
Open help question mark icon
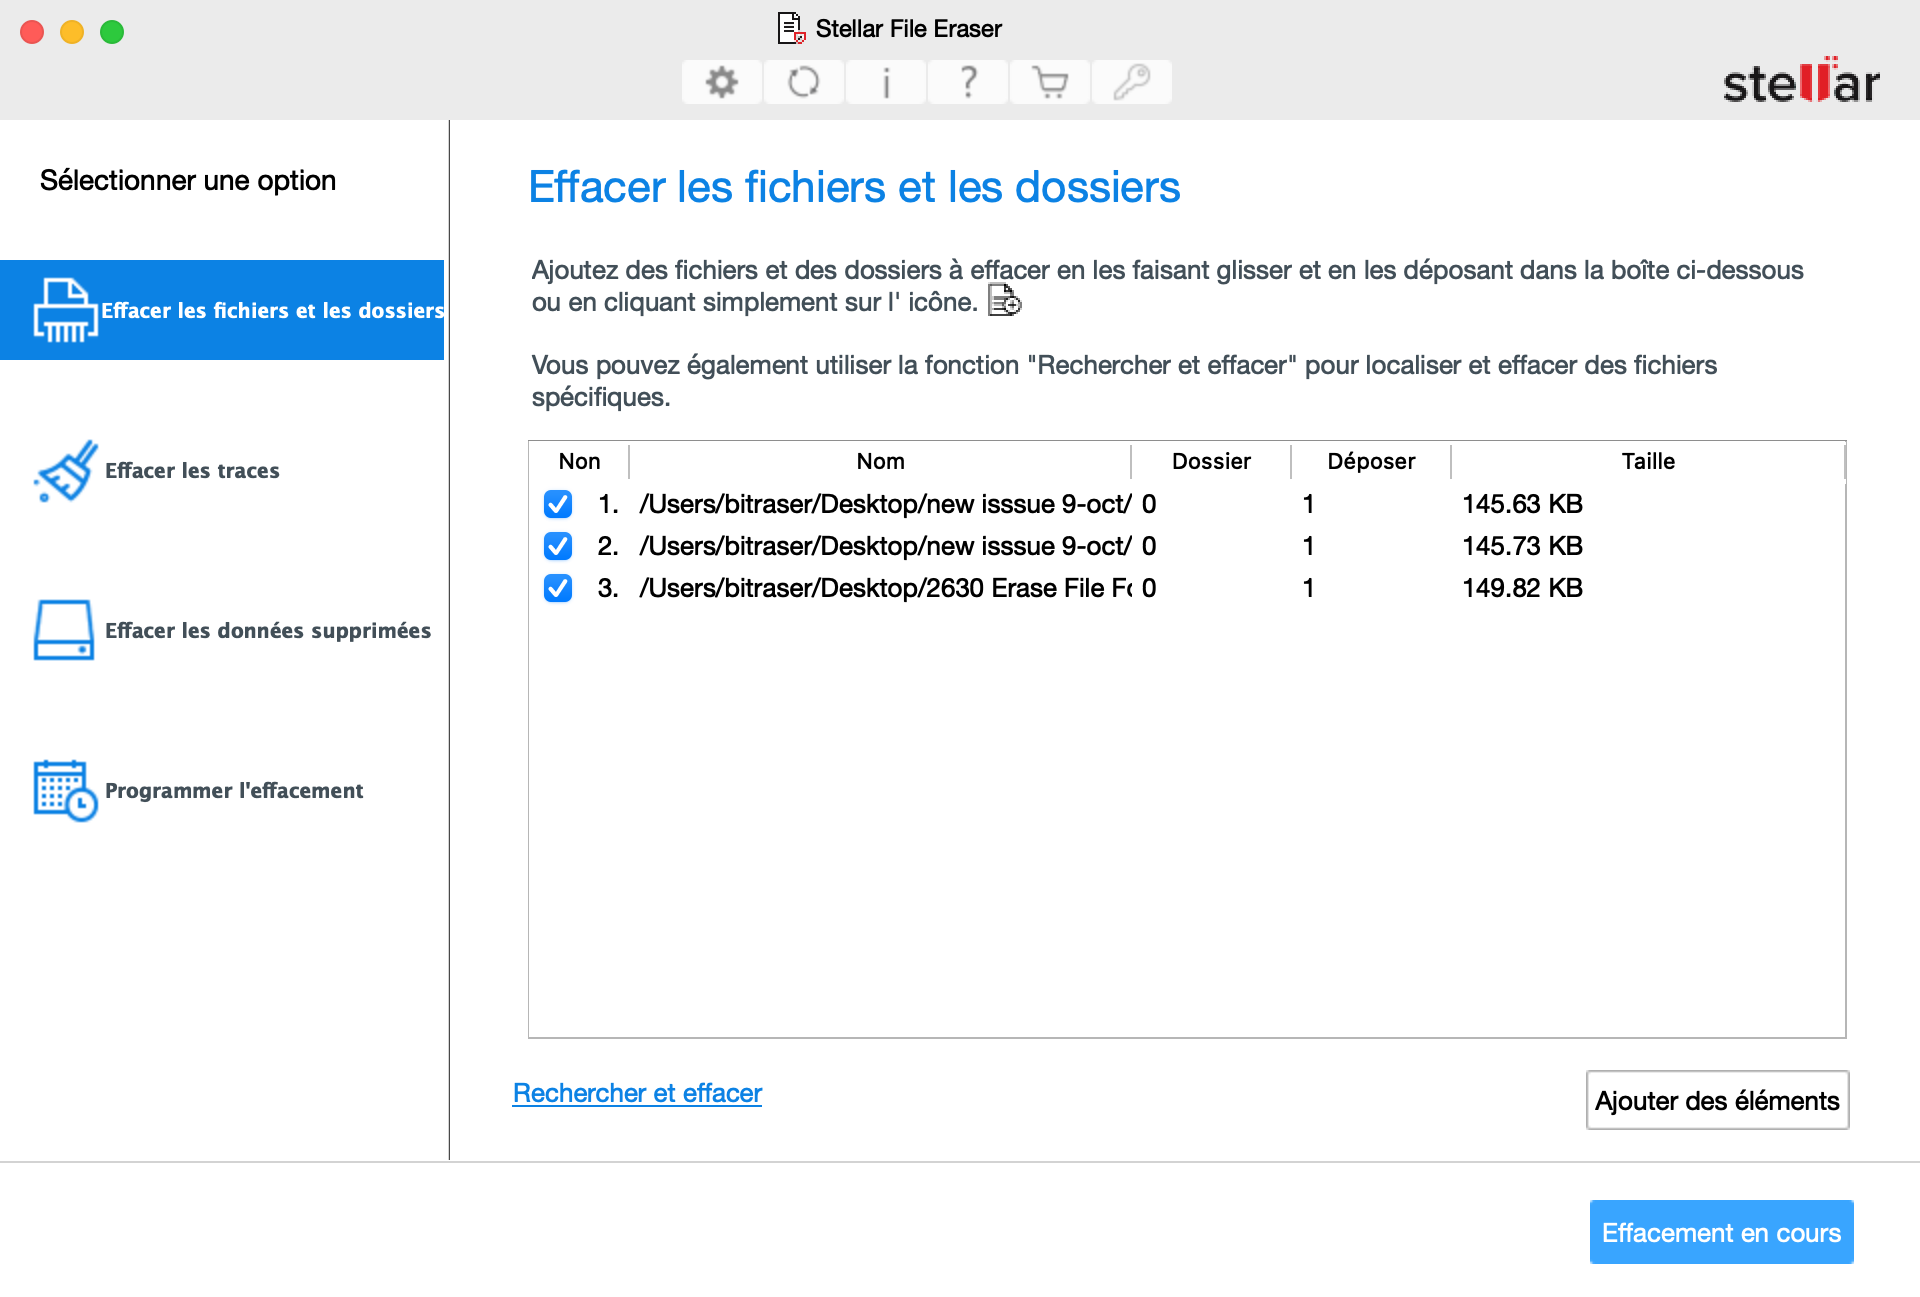(x=968, y=82)
